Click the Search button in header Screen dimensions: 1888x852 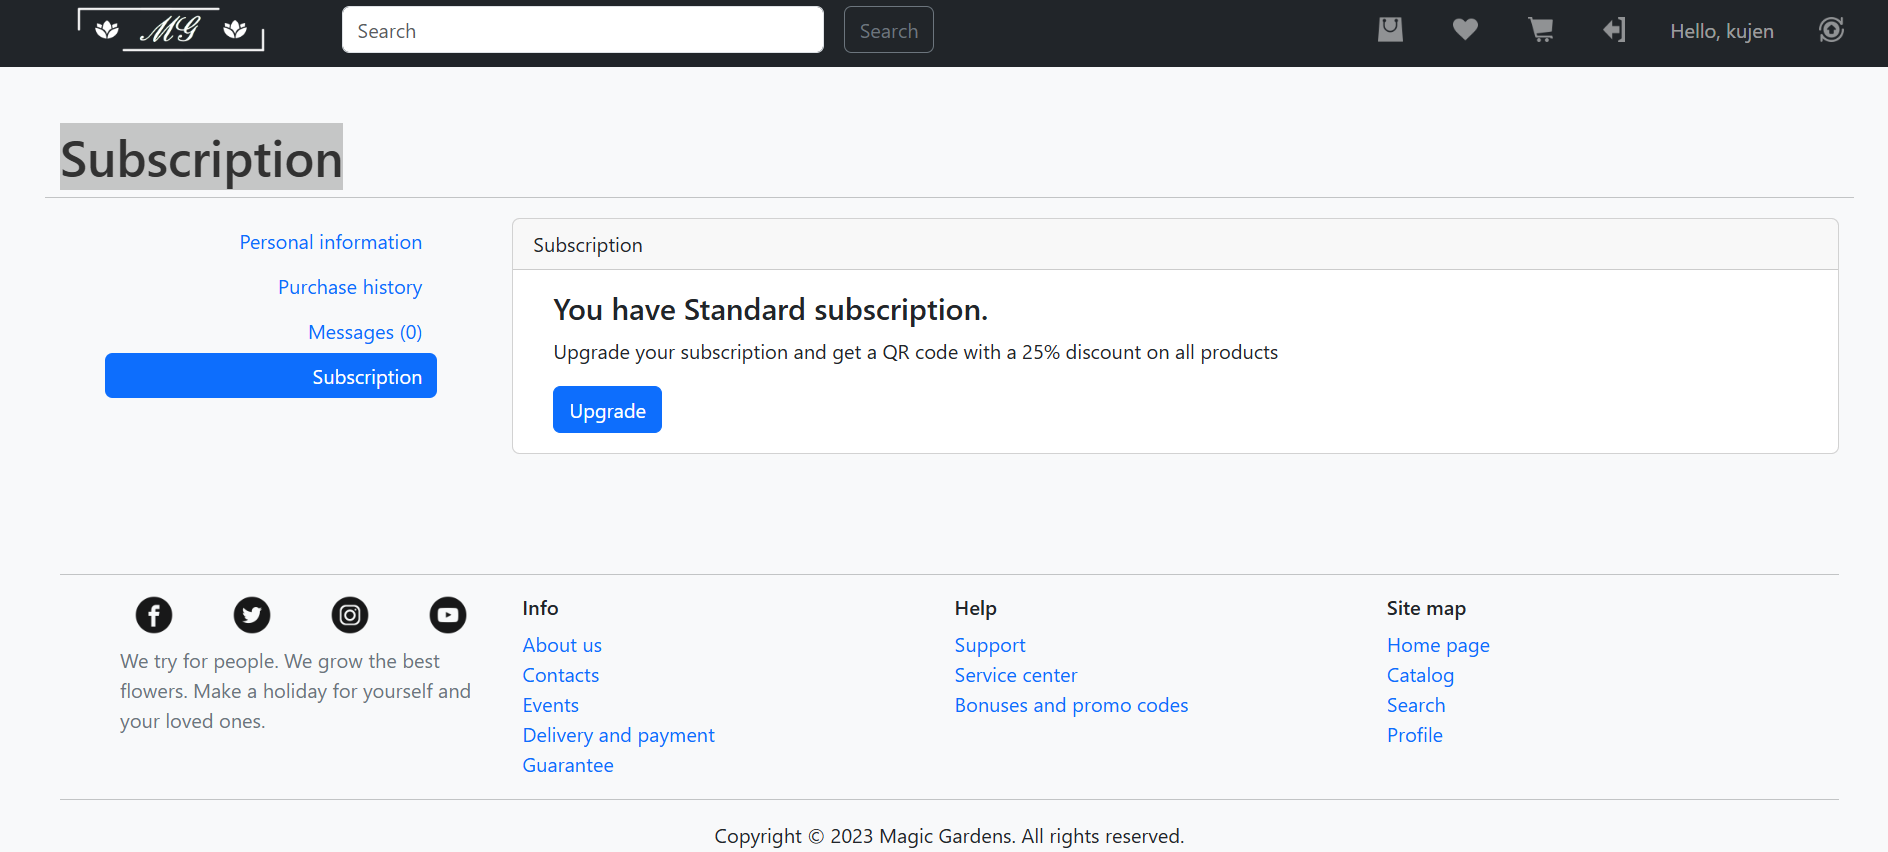coord(888,30)
